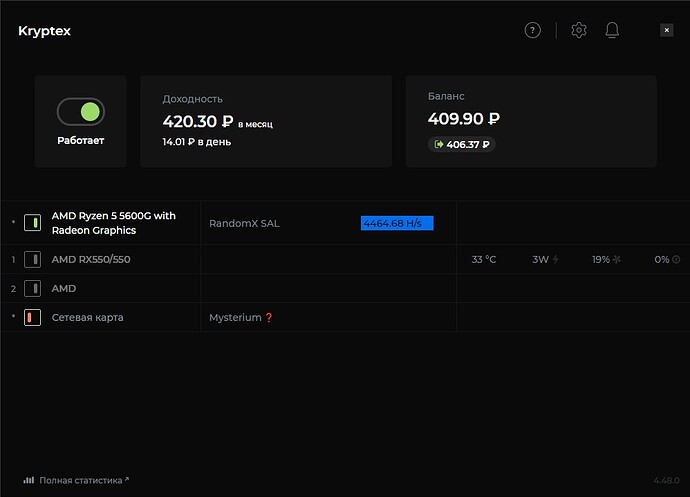The height and width of the screenshot is (497, 690).
Task: Click the AMD Ryzen 5 5600G device name
Action: 114,223
